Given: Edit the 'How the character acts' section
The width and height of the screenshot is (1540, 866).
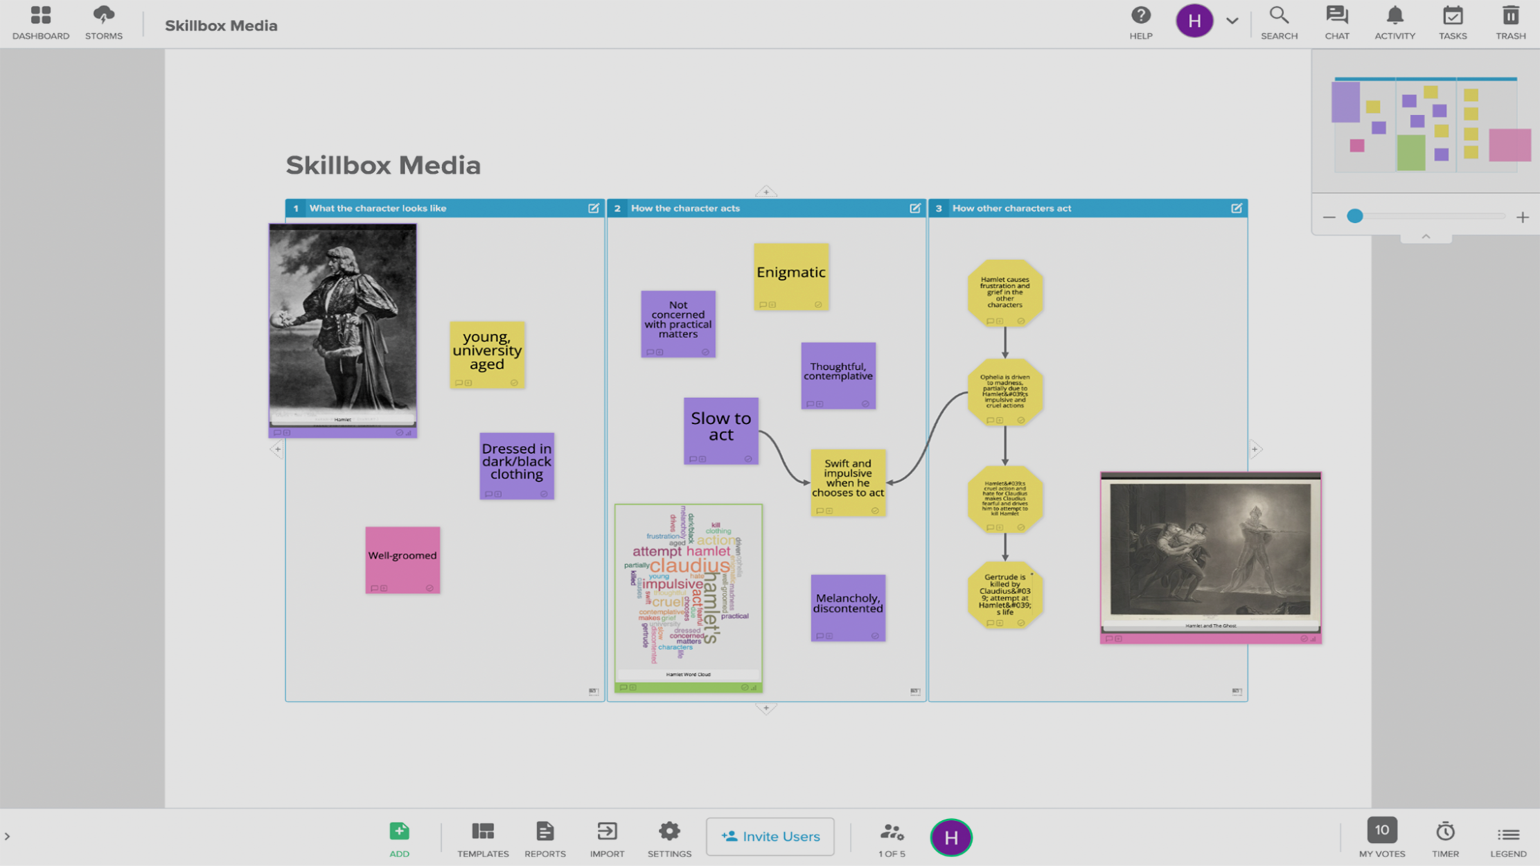Looking at the screenshot, I should pyautogui.click(x=914, y=208).
